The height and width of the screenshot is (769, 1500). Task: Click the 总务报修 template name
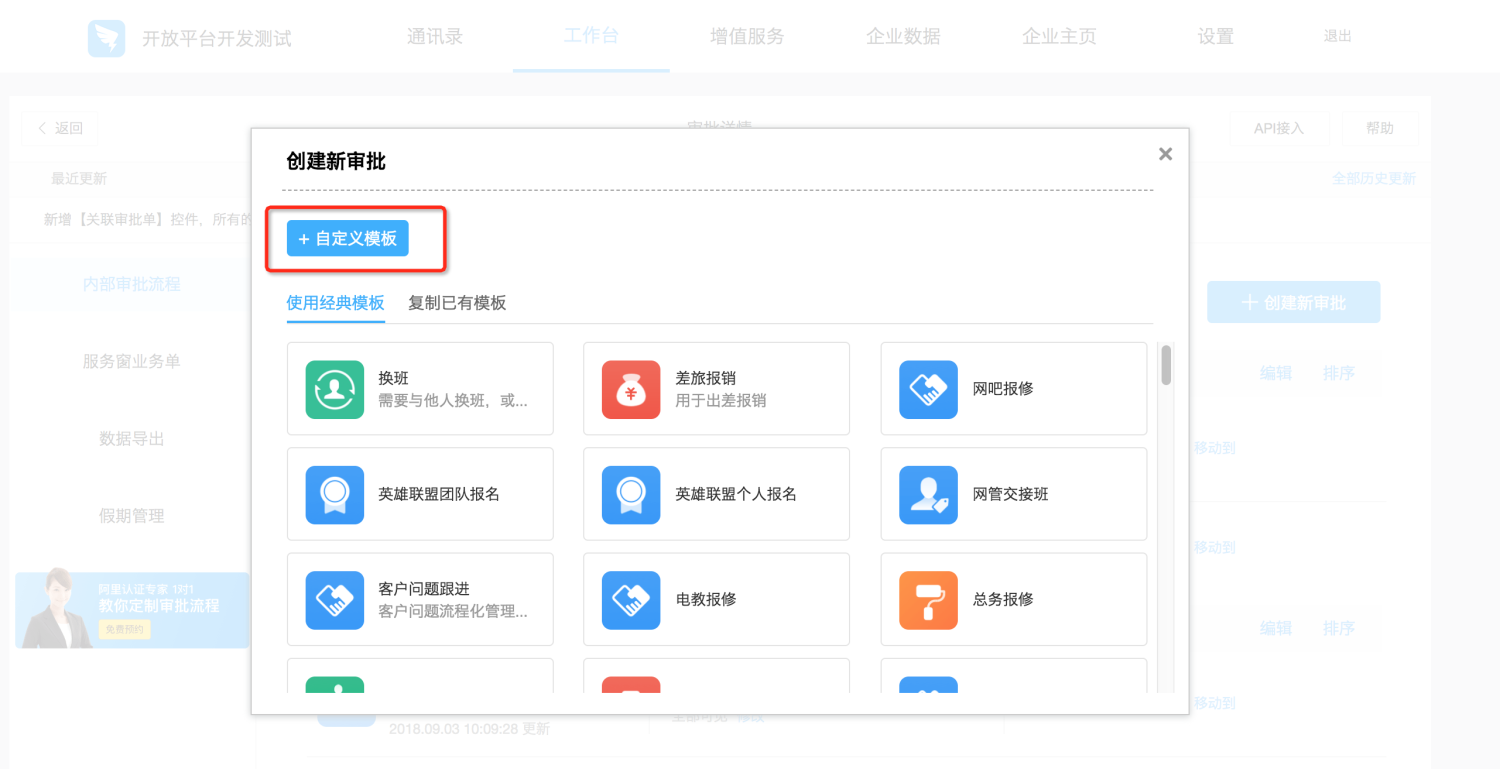coord(1003,600)
